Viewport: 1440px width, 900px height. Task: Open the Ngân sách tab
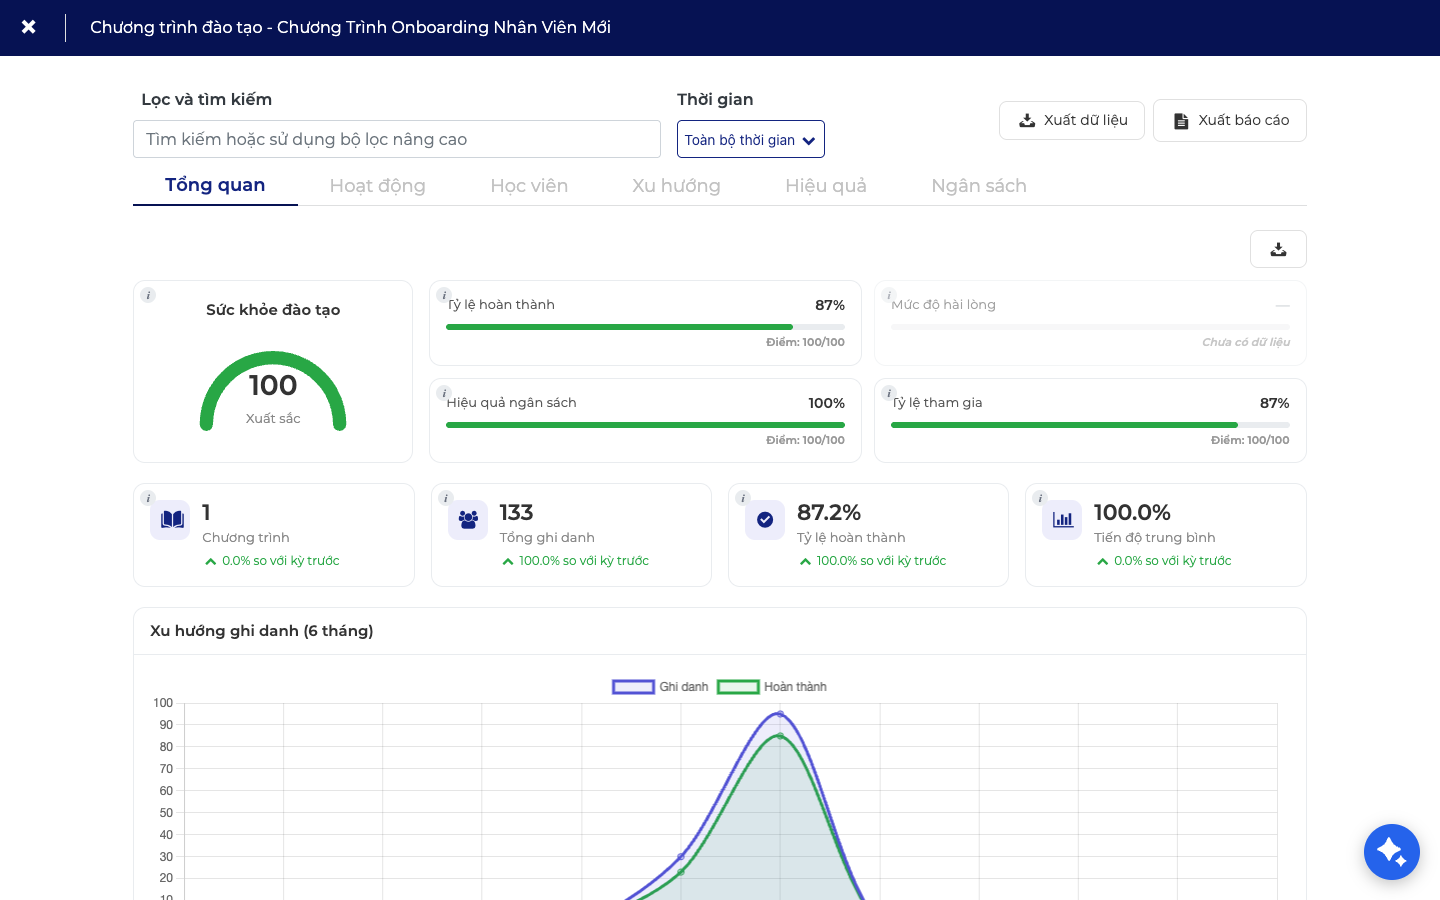(979, 186)
